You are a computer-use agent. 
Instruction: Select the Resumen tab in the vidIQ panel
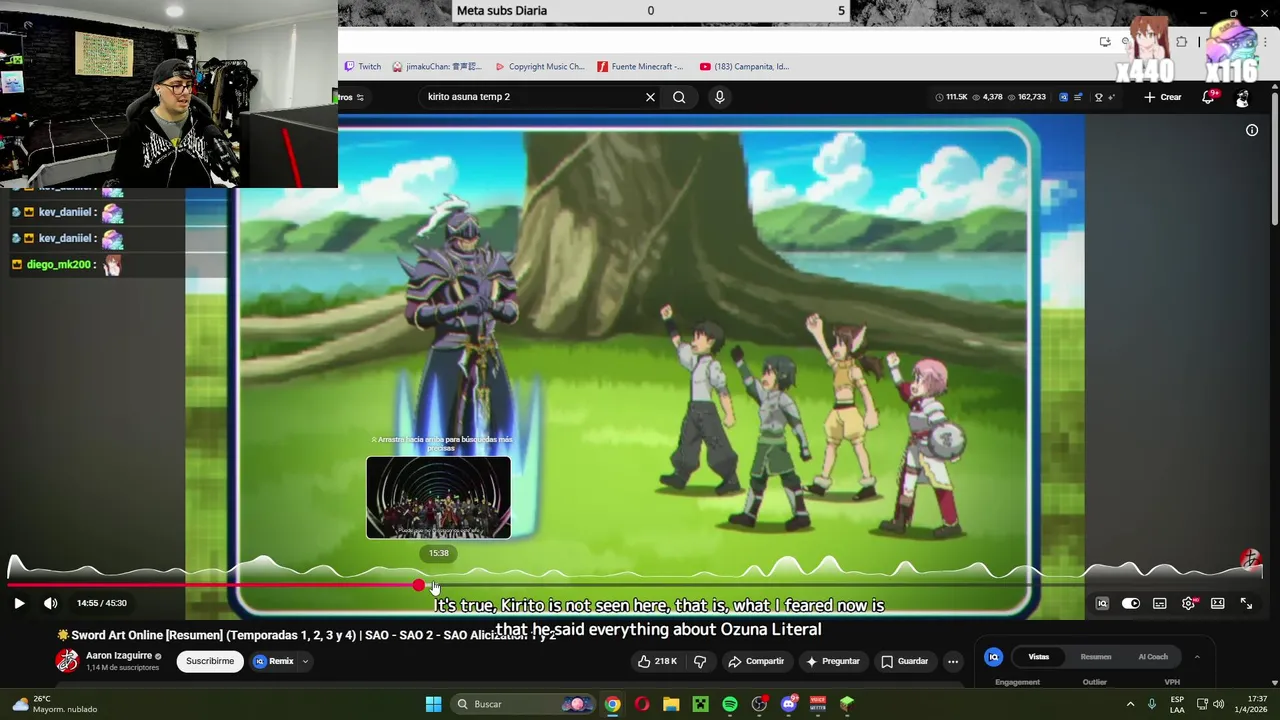1096,657
